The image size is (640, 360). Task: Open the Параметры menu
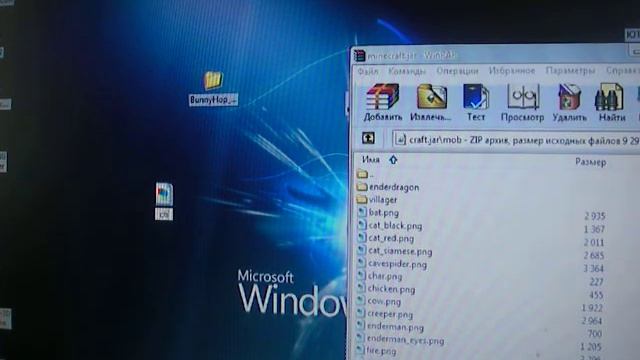click(x=570, y=71)
